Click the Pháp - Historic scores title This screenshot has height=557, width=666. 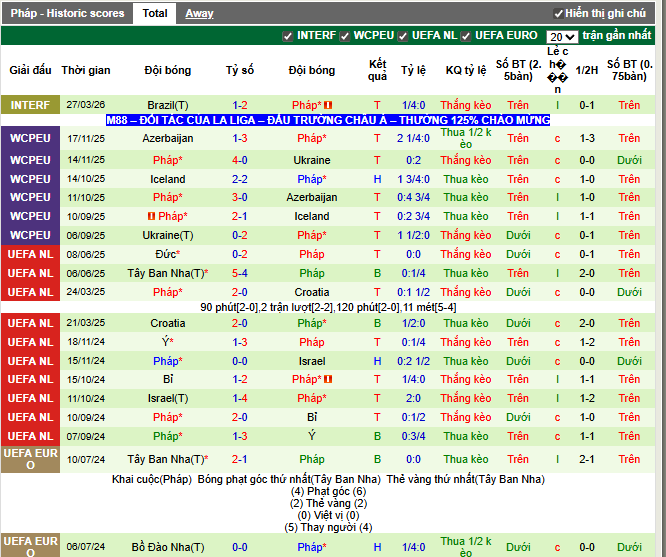(67, 13)
